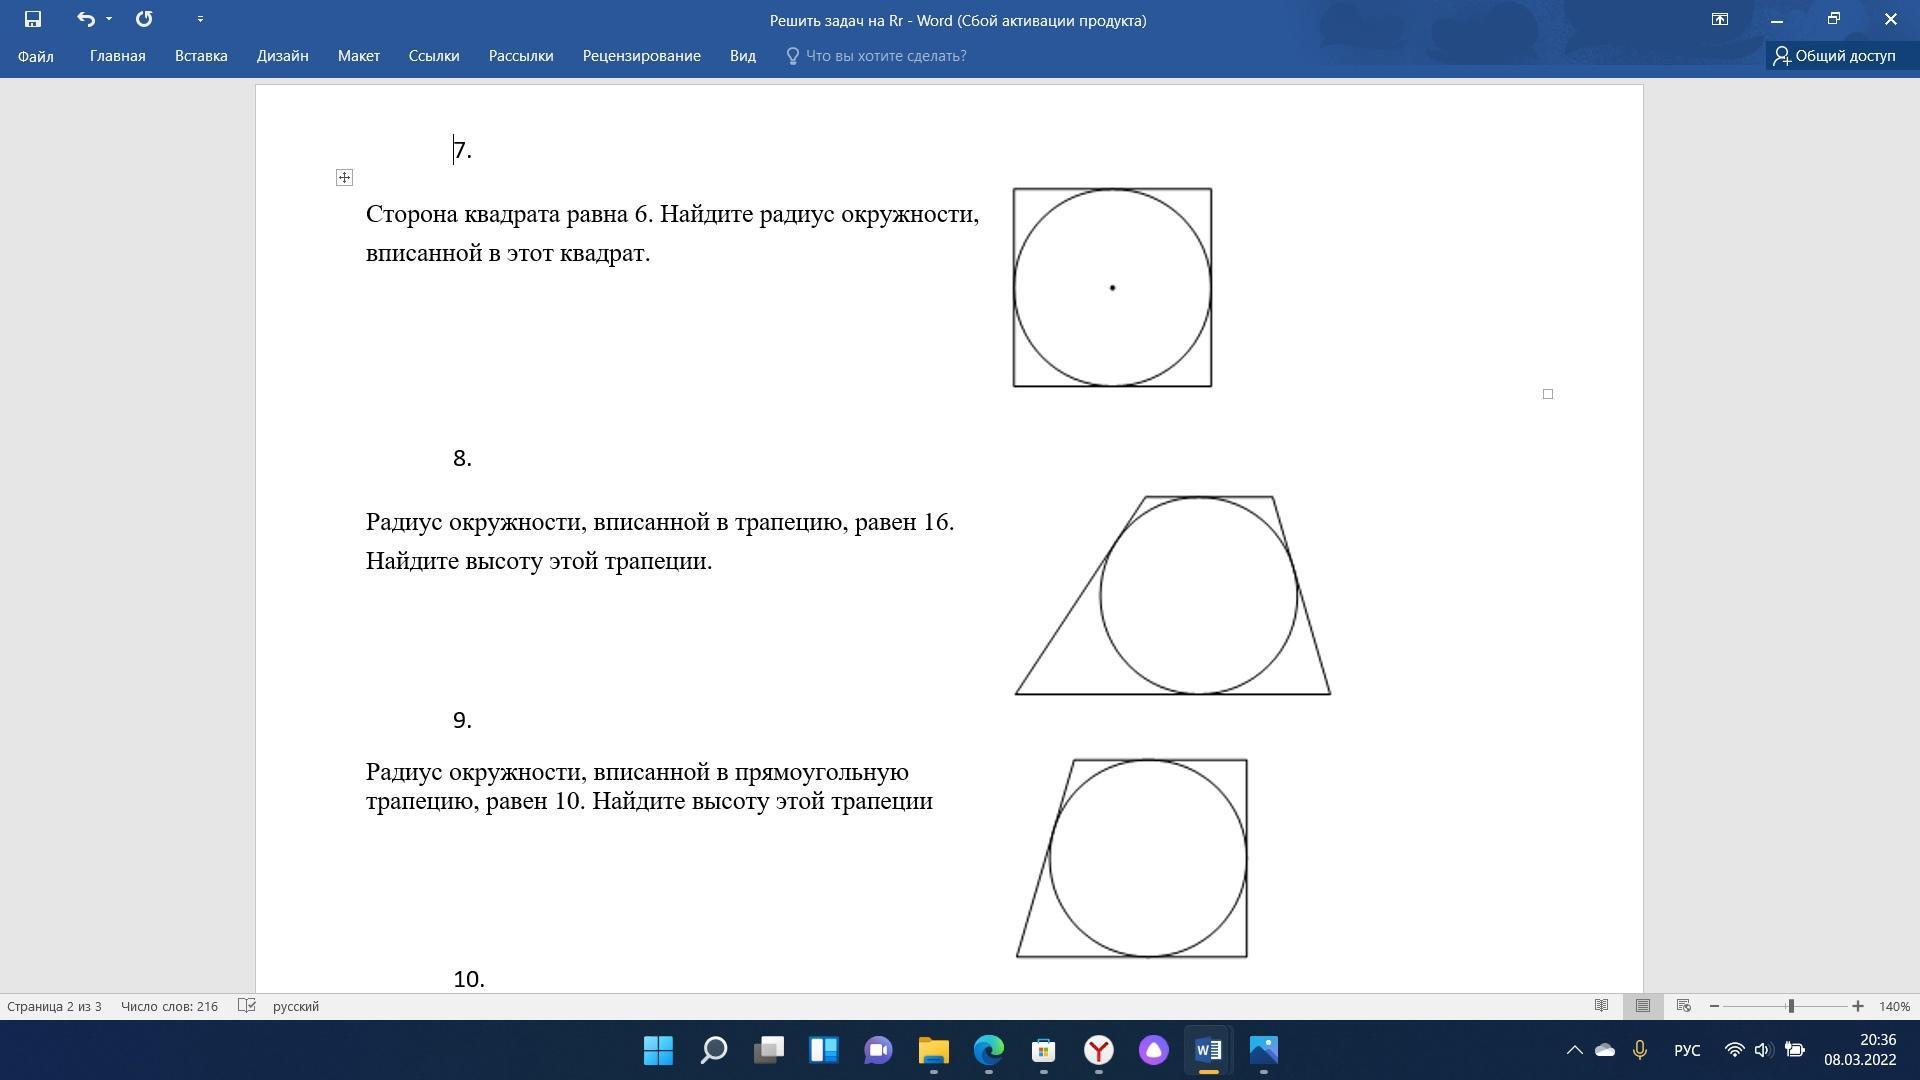Open the Undo history dropdown arrow

point(109,19)
